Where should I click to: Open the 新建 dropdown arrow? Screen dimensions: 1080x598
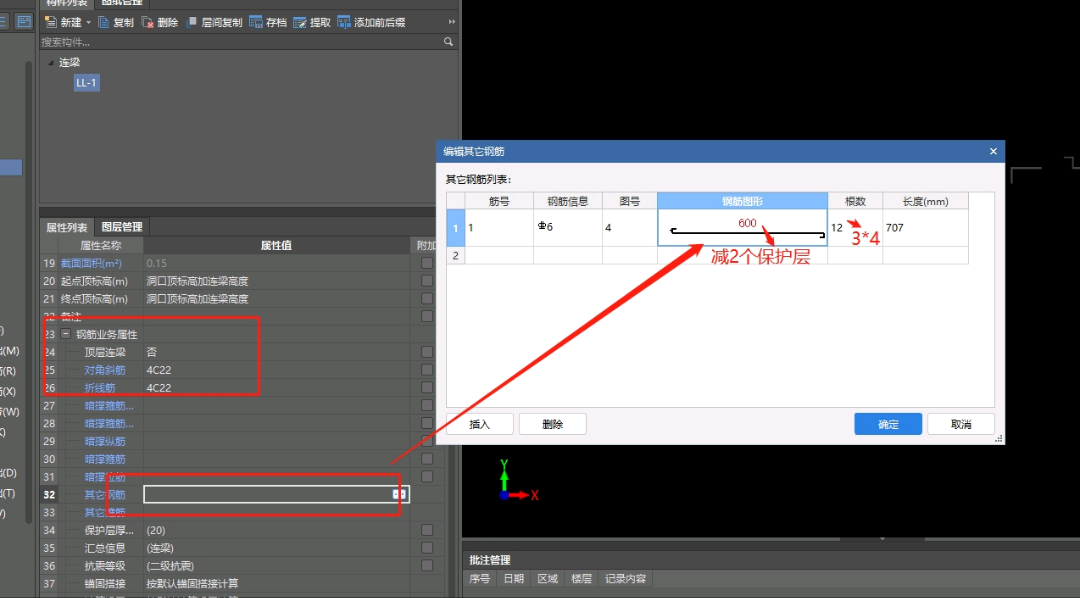pyautogui.click(x=88, y=23)
